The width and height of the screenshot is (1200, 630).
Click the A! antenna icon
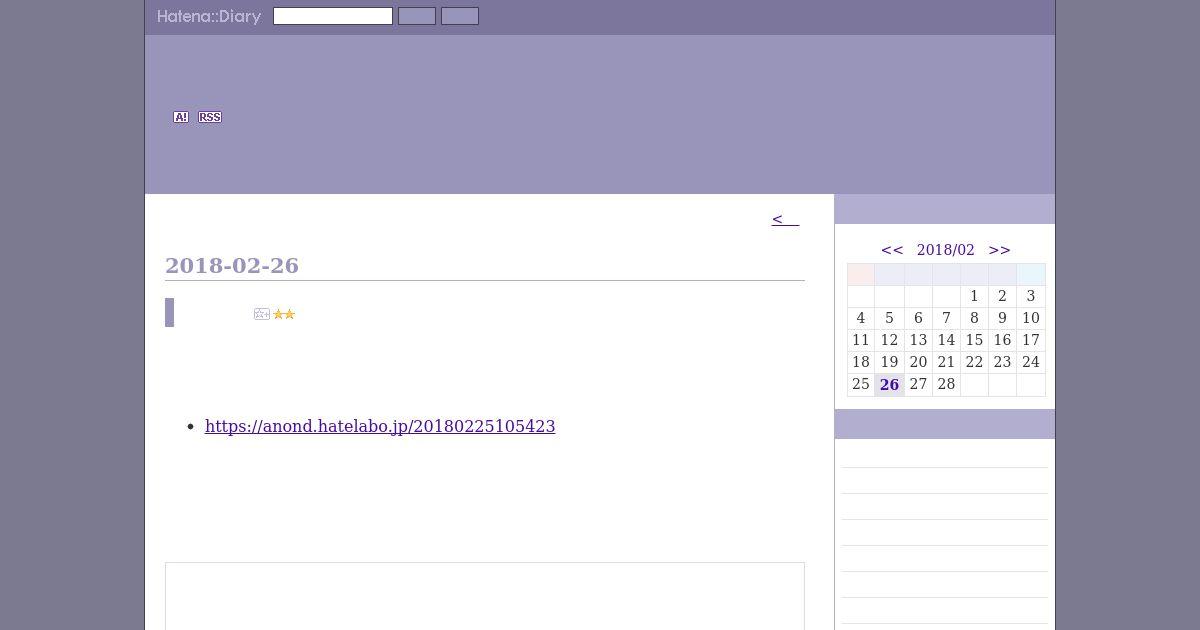(x=181, y=117)
